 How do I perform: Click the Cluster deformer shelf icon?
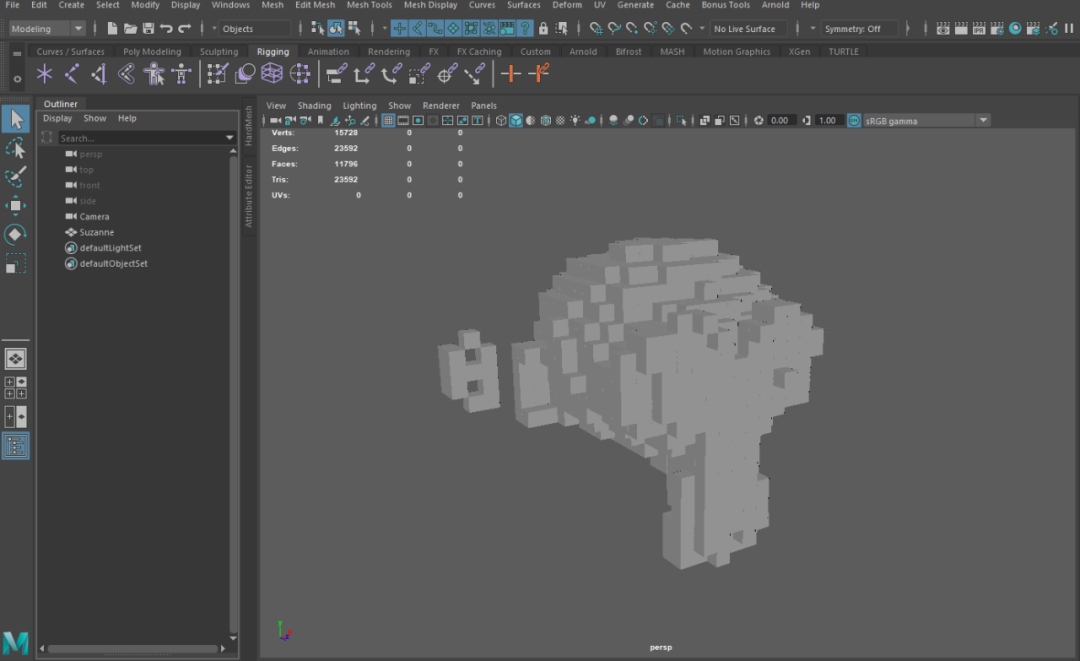(300, 74)
